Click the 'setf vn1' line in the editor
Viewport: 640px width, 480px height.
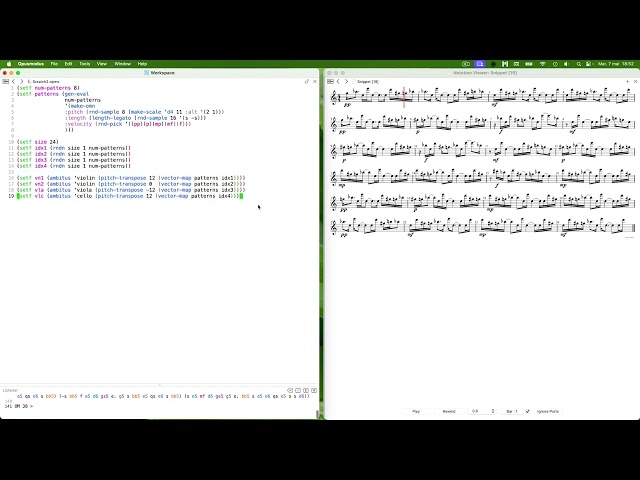(131, 178)
